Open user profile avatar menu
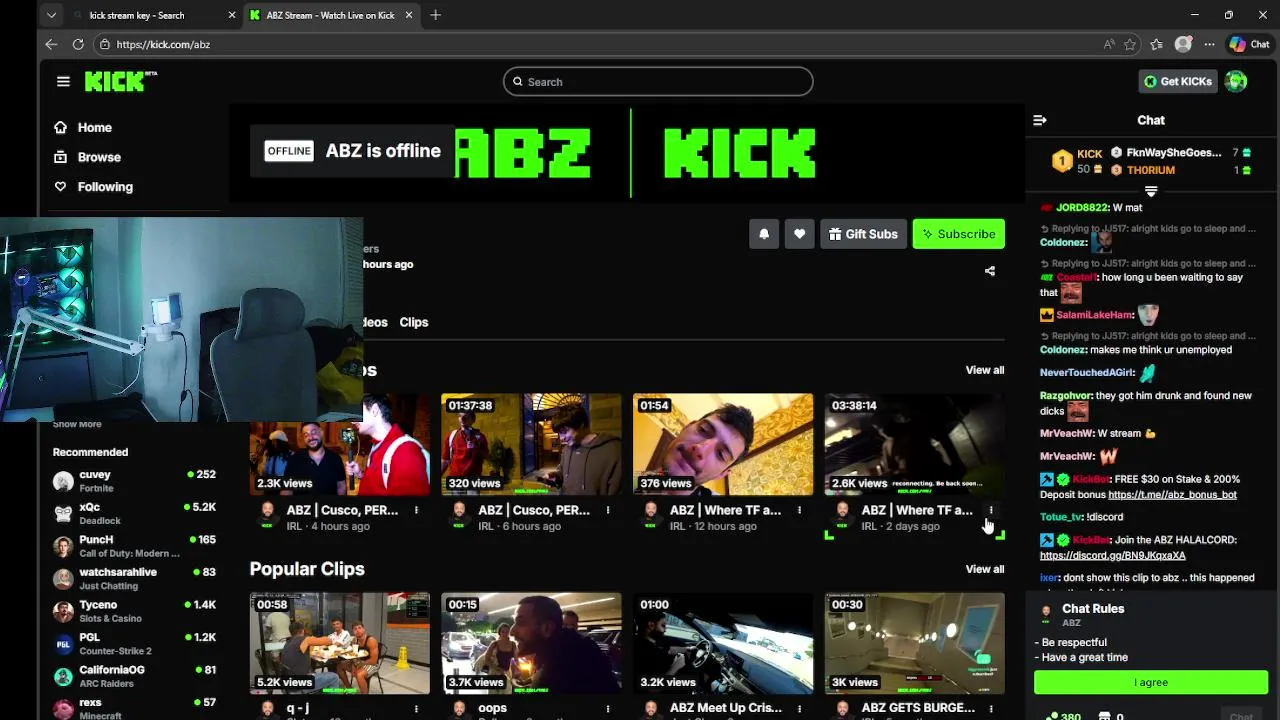Image resolution: width=1280 pixels, height=720 pixels. tap(1236, 82)
